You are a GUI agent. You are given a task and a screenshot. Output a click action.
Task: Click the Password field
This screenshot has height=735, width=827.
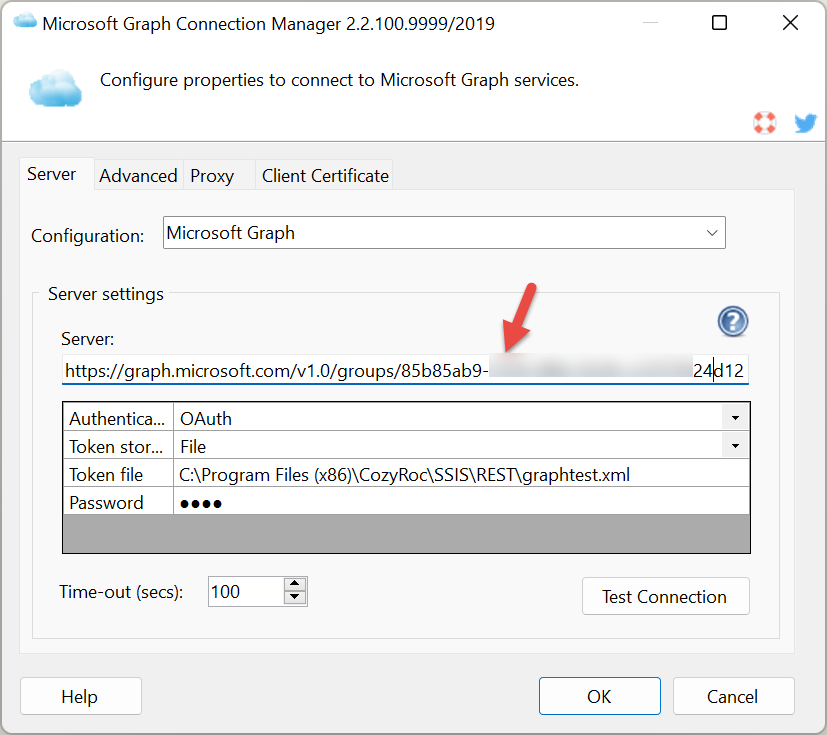pyautogui.click(x=461, y=502)
